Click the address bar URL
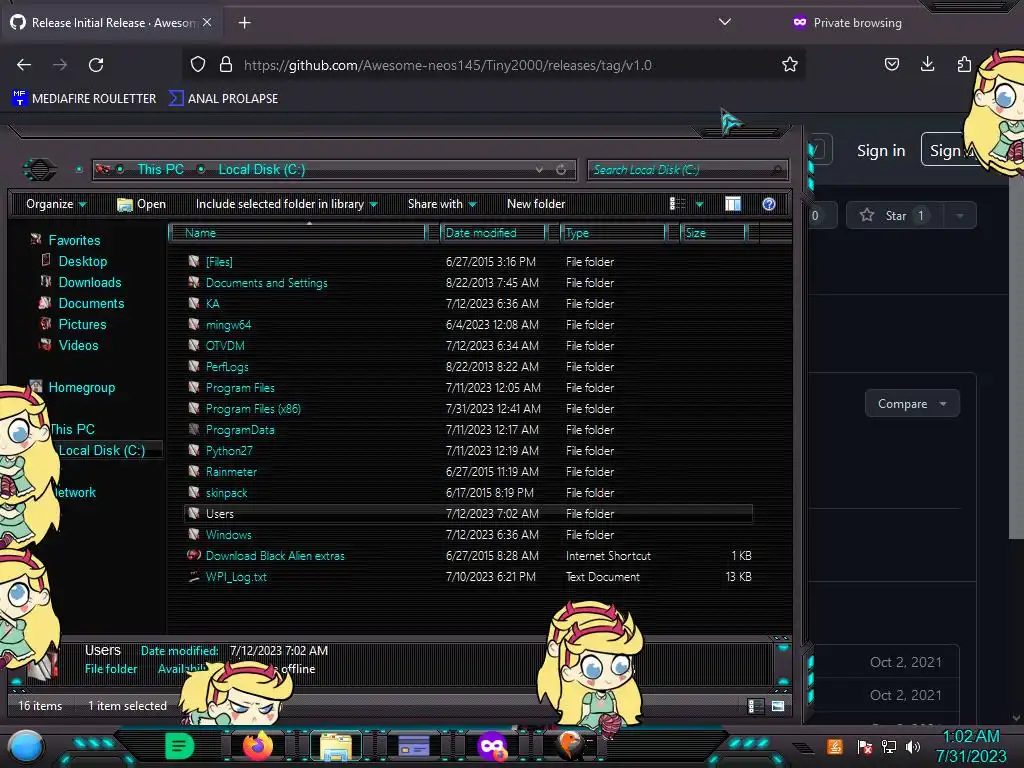Image resolution: width=1024 pixels, height=768 pixels. [x=447, y=65]
